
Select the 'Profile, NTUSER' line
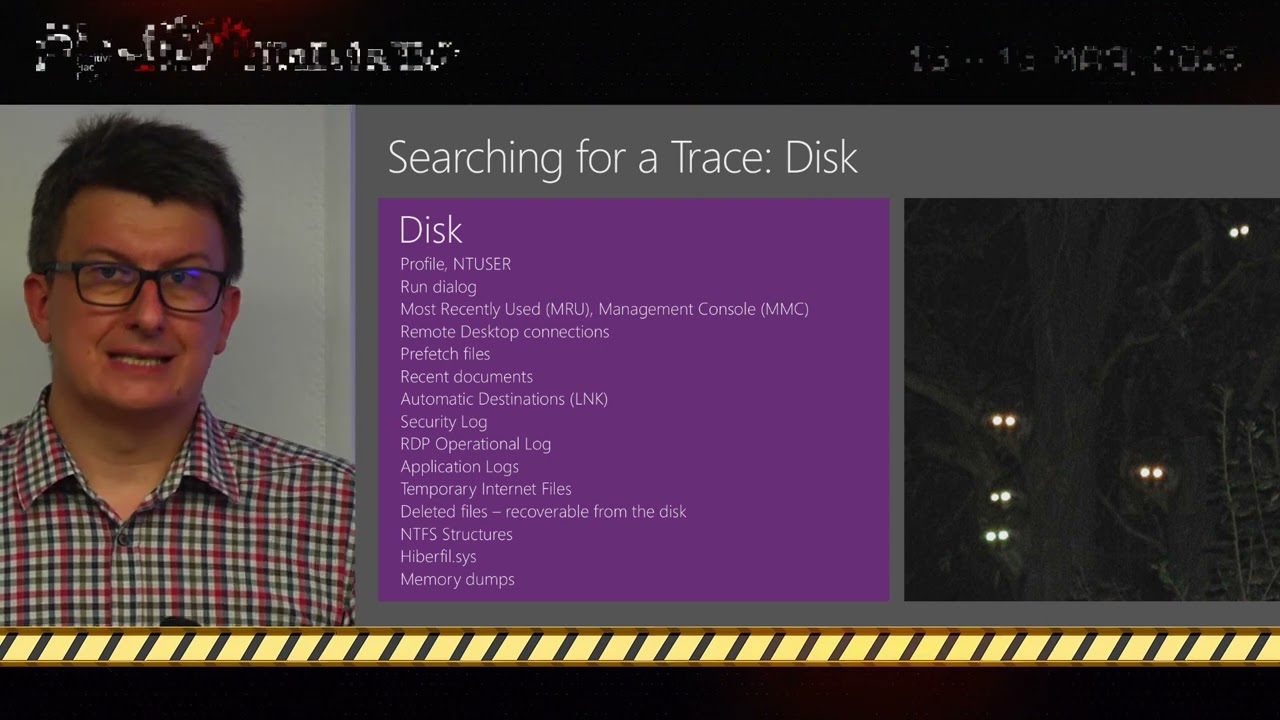[x=455, y=264]
